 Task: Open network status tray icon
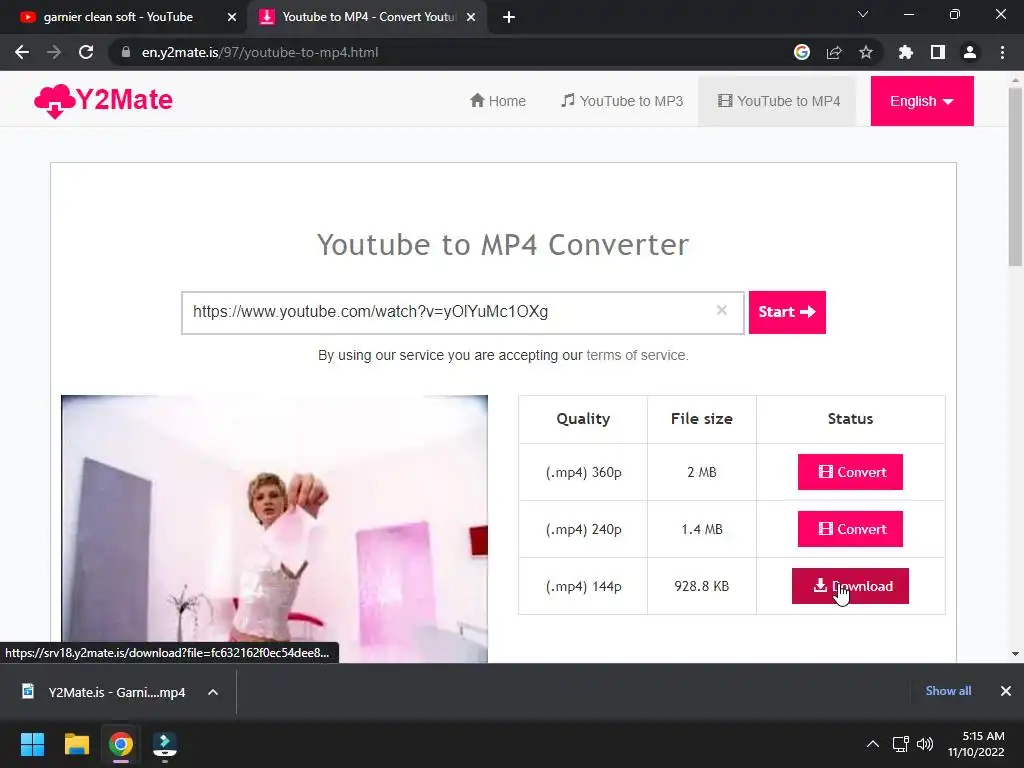[x=901, y=744]
